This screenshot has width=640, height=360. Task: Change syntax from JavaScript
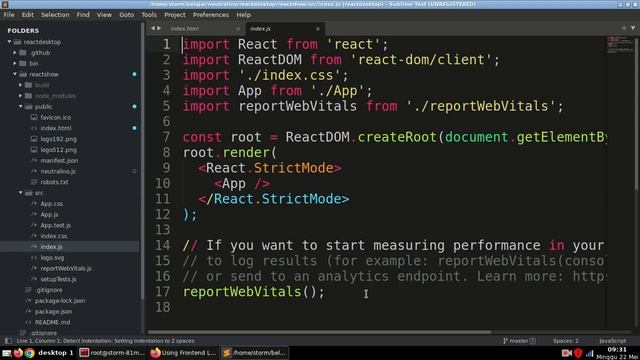[612, 340]
